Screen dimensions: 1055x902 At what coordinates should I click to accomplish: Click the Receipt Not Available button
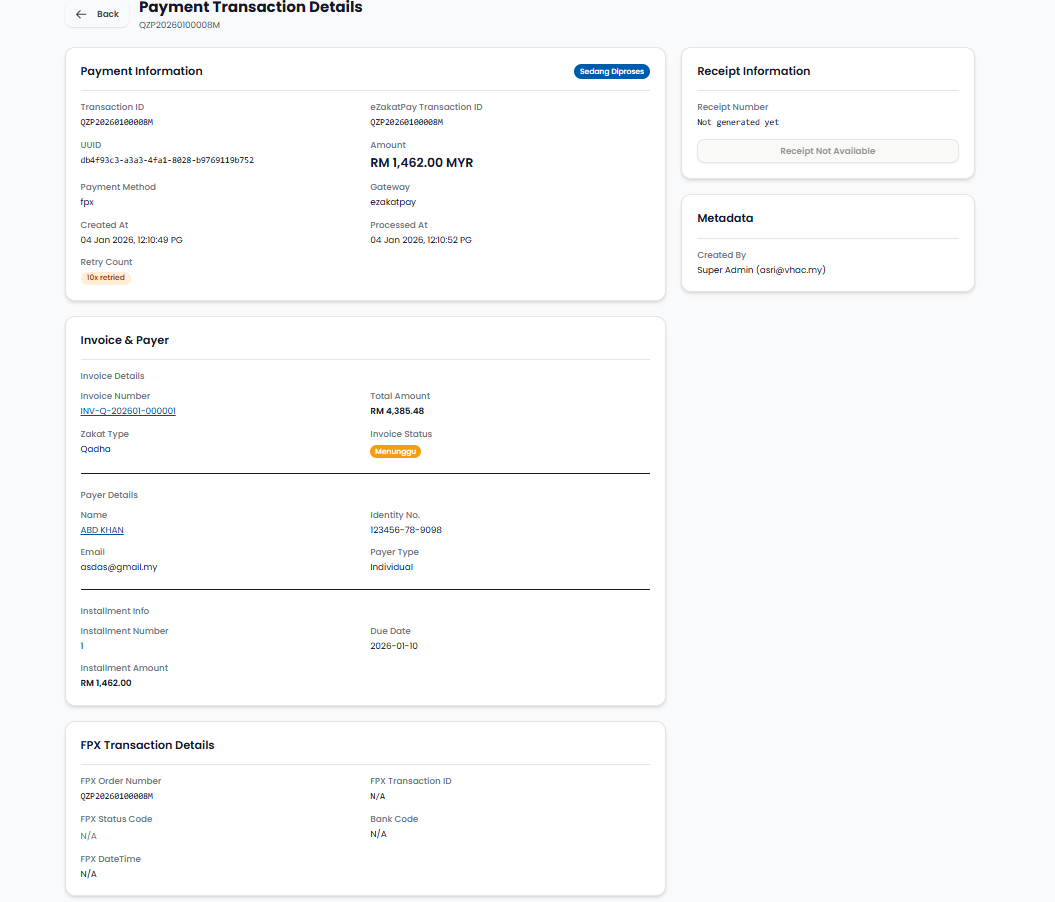tap(827, 151)
